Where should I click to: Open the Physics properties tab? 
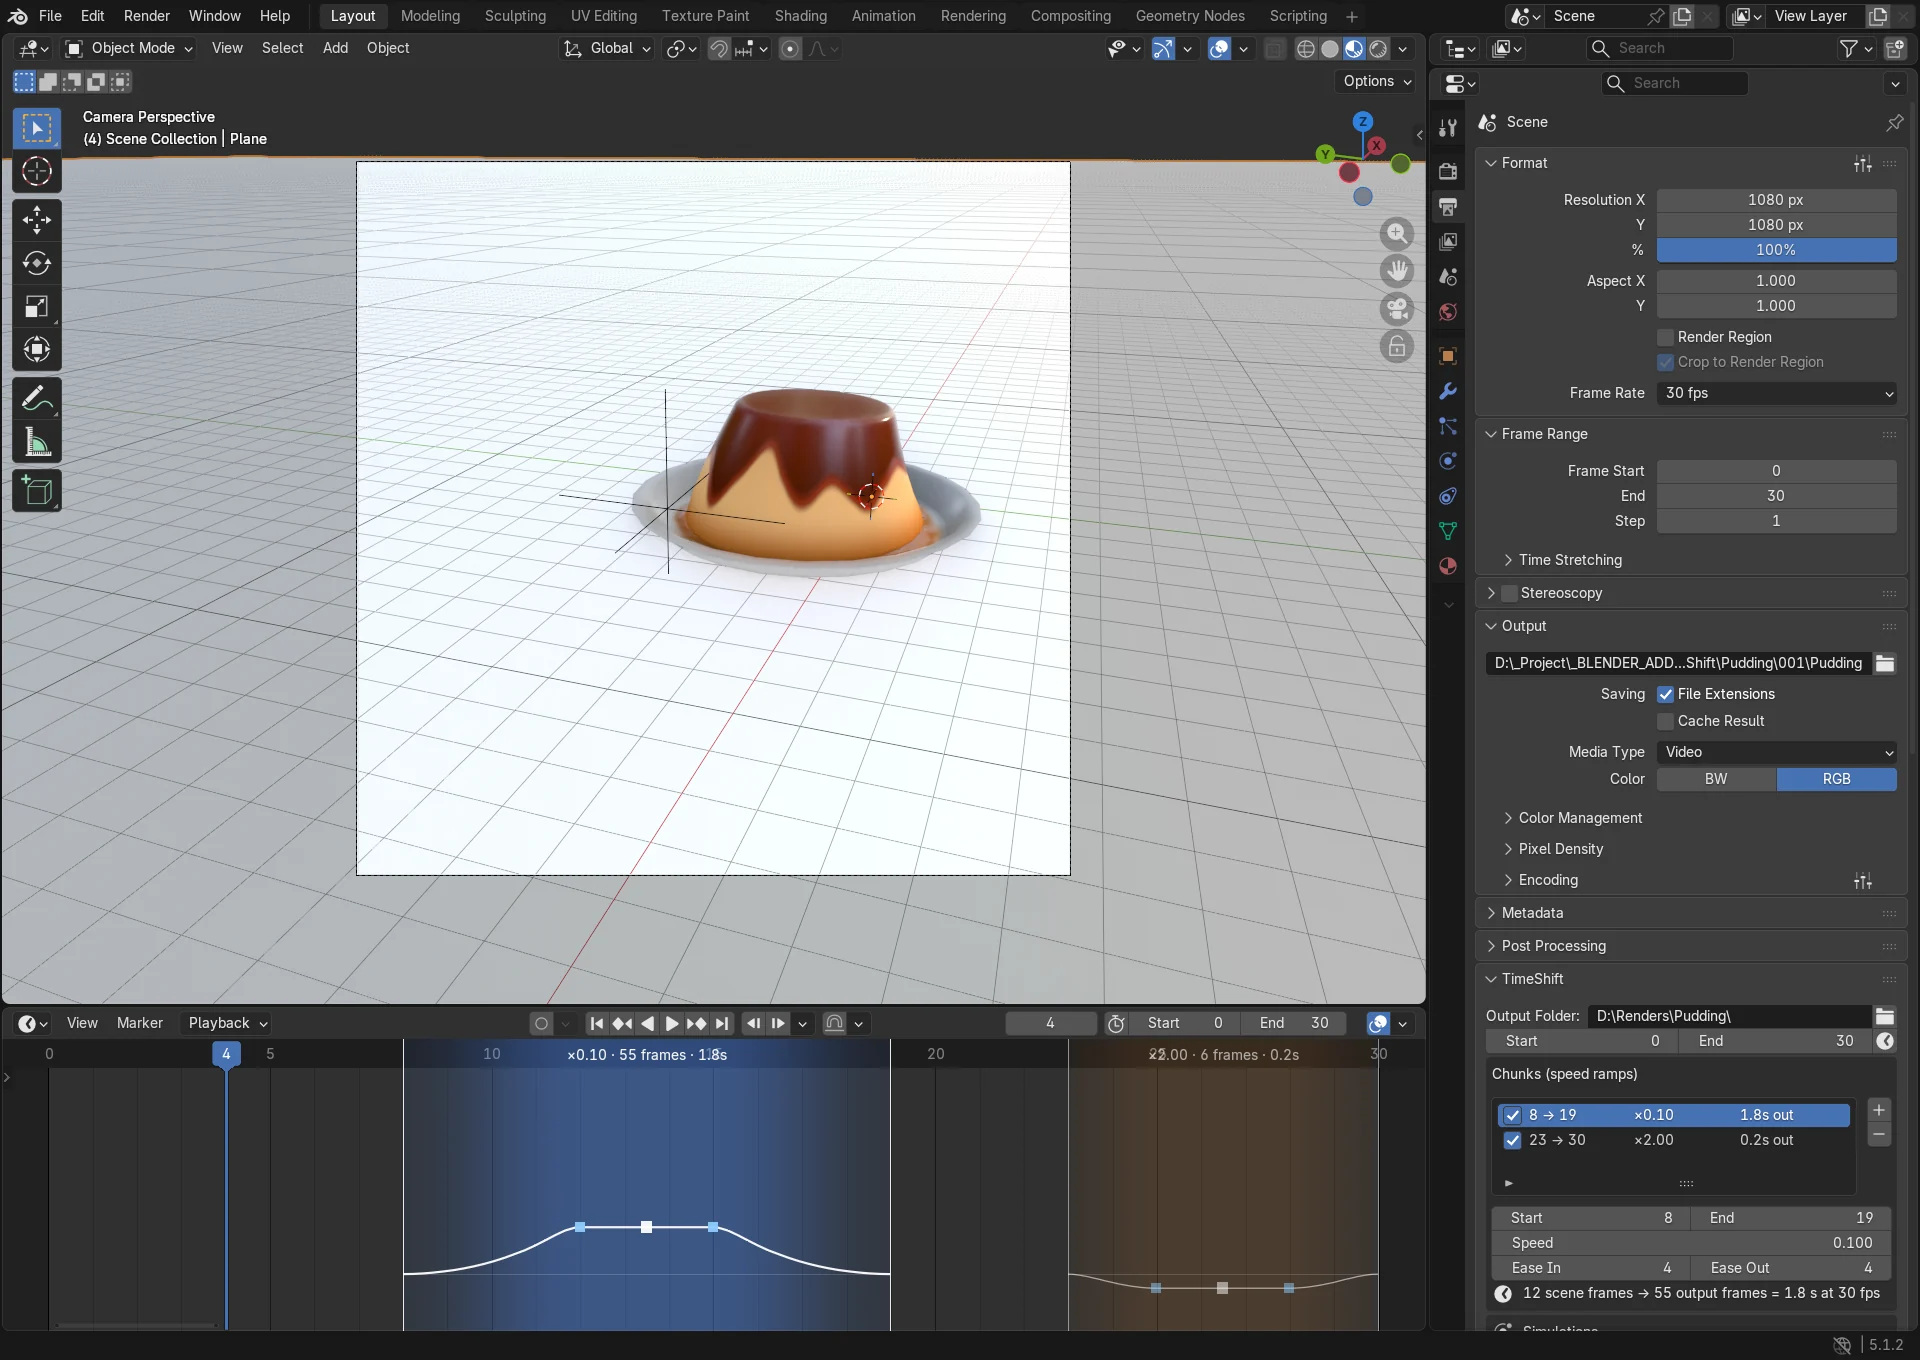point(1448,461)
